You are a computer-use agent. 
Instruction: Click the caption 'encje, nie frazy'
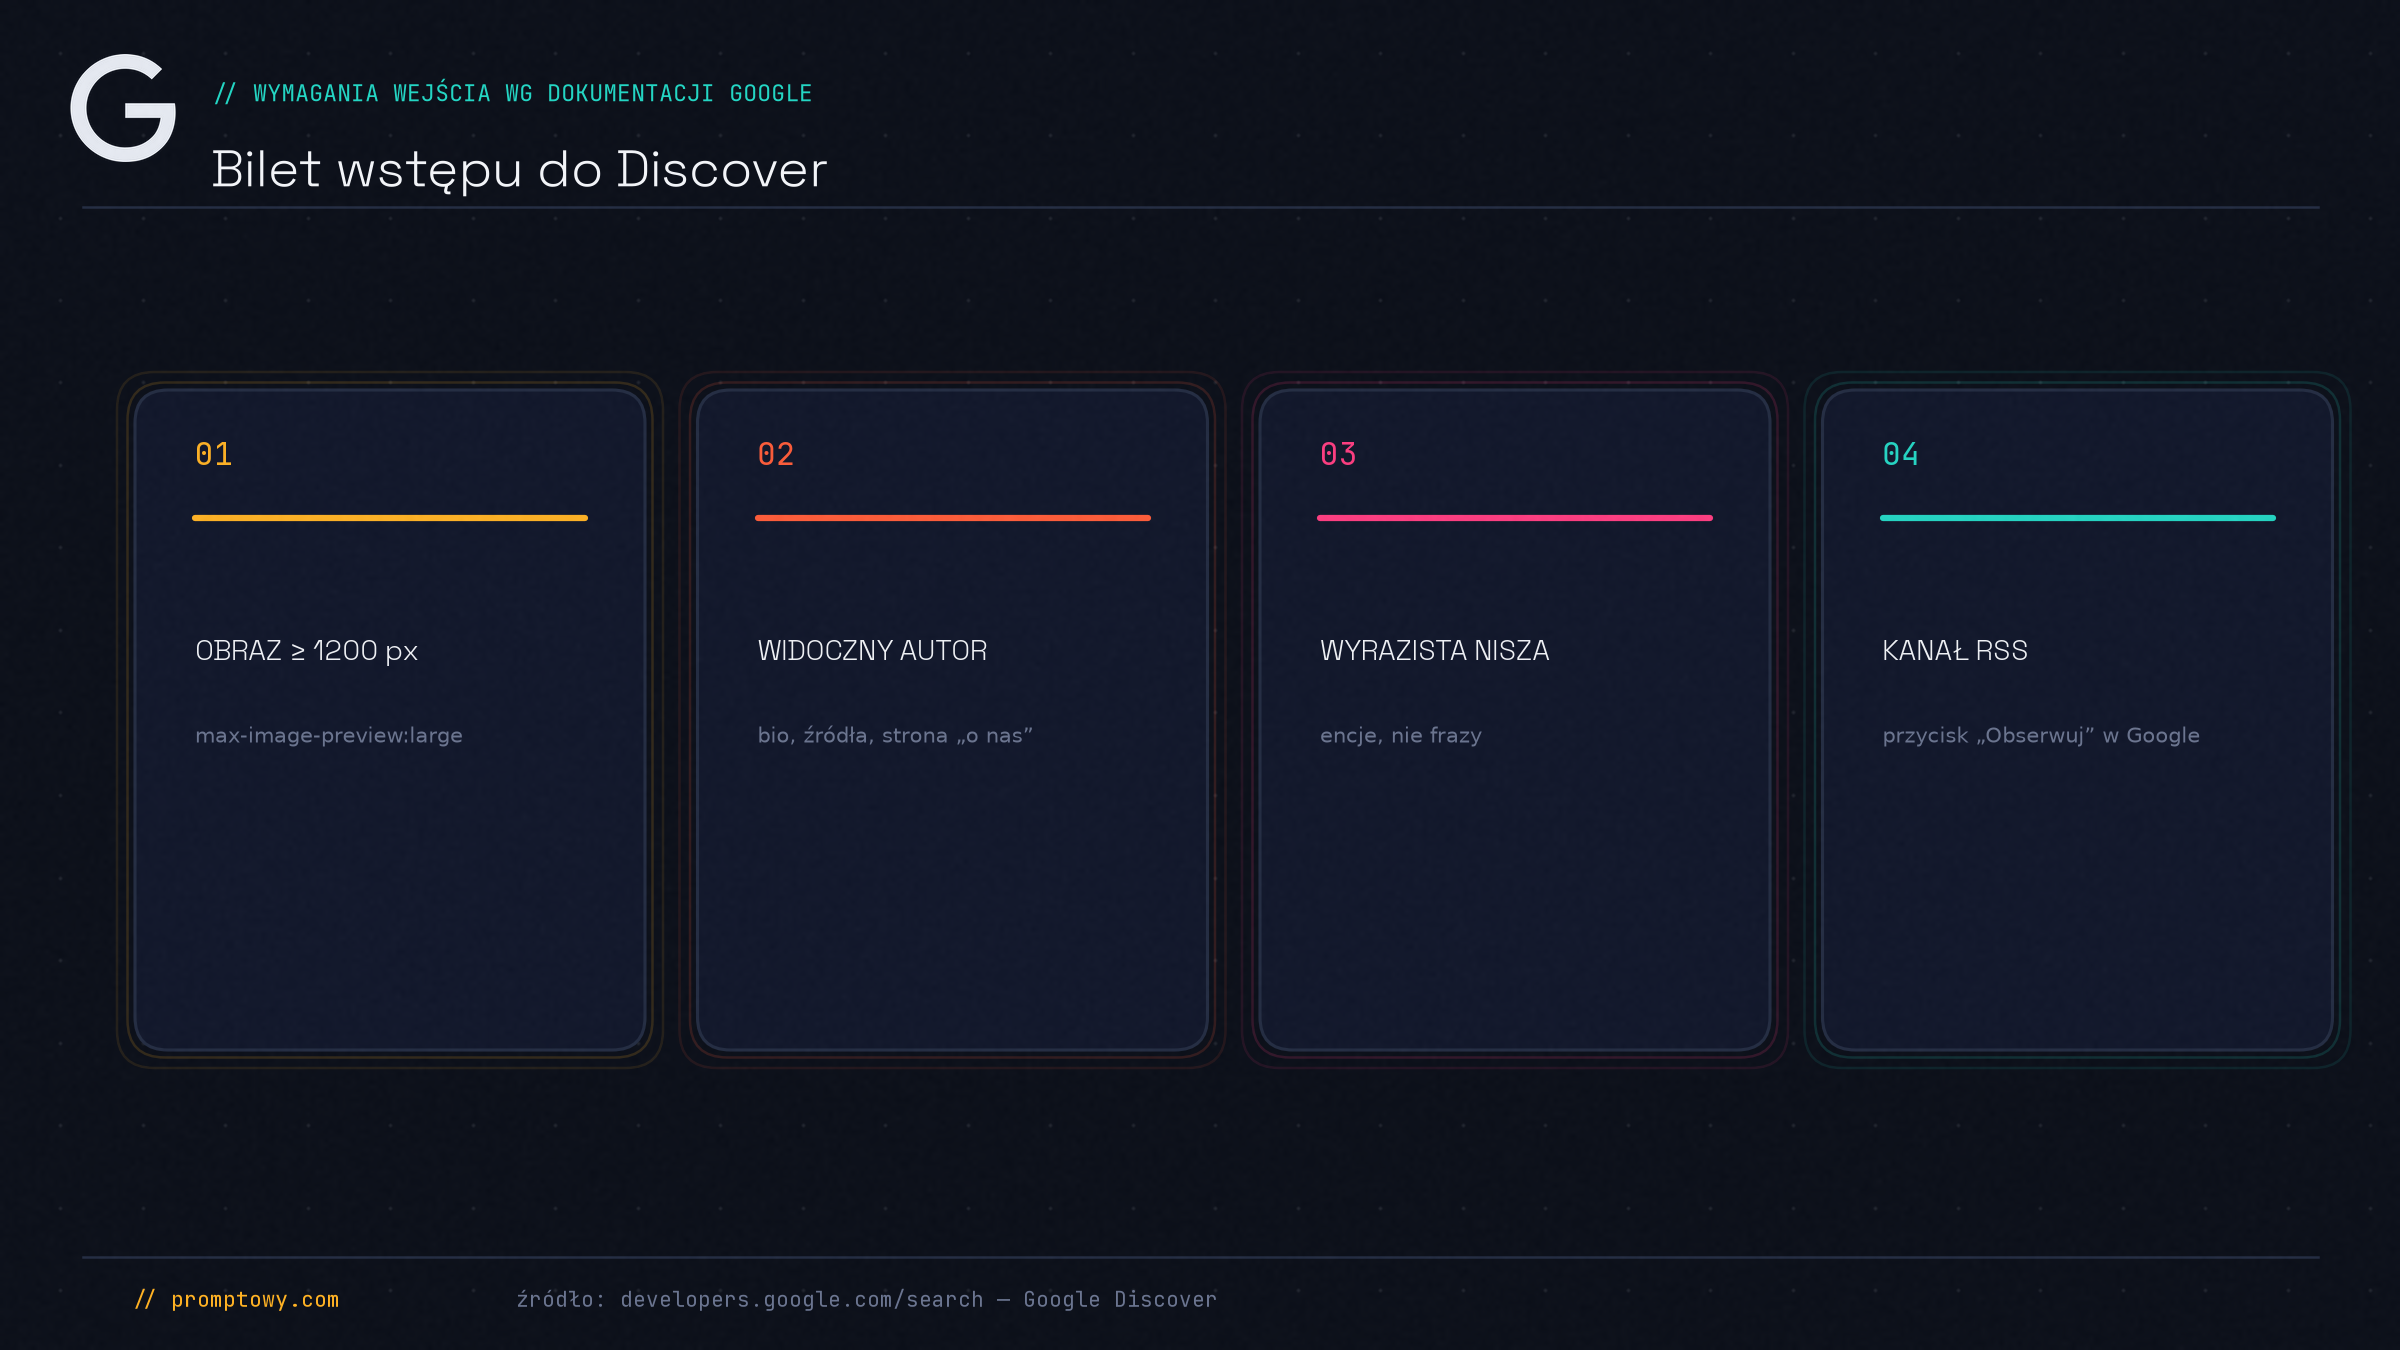point(1401,735)
